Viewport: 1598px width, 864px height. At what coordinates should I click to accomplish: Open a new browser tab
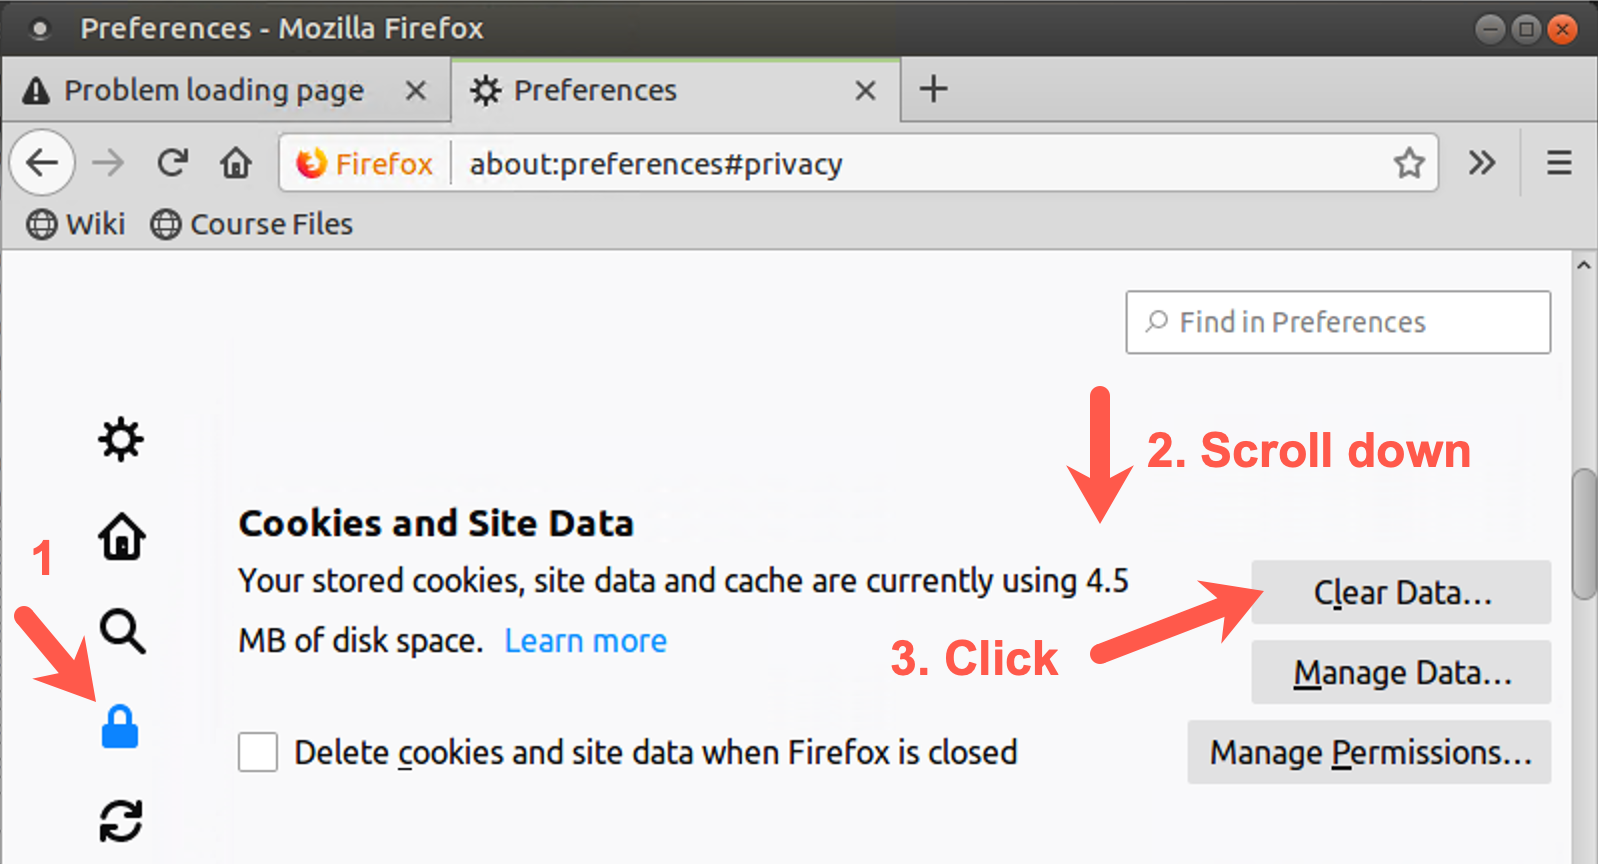point(932,89)
